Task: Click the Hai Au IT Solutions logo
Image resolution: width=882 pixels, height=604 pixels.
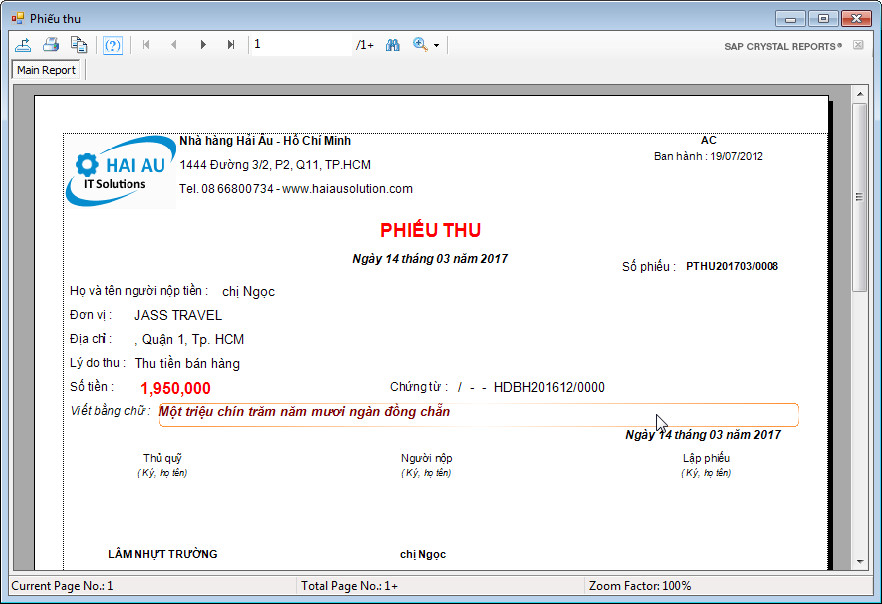Action: coord(120,172)
